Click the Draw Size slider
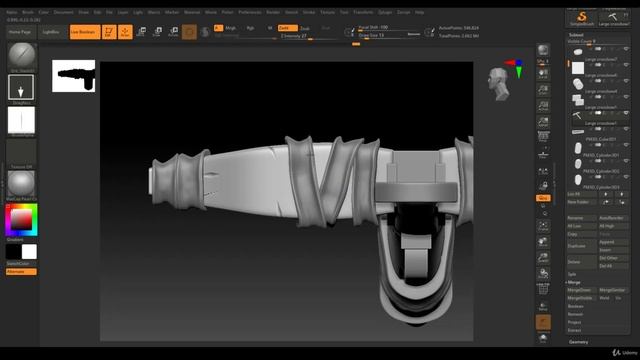640x360 pixels. [389, 36]
